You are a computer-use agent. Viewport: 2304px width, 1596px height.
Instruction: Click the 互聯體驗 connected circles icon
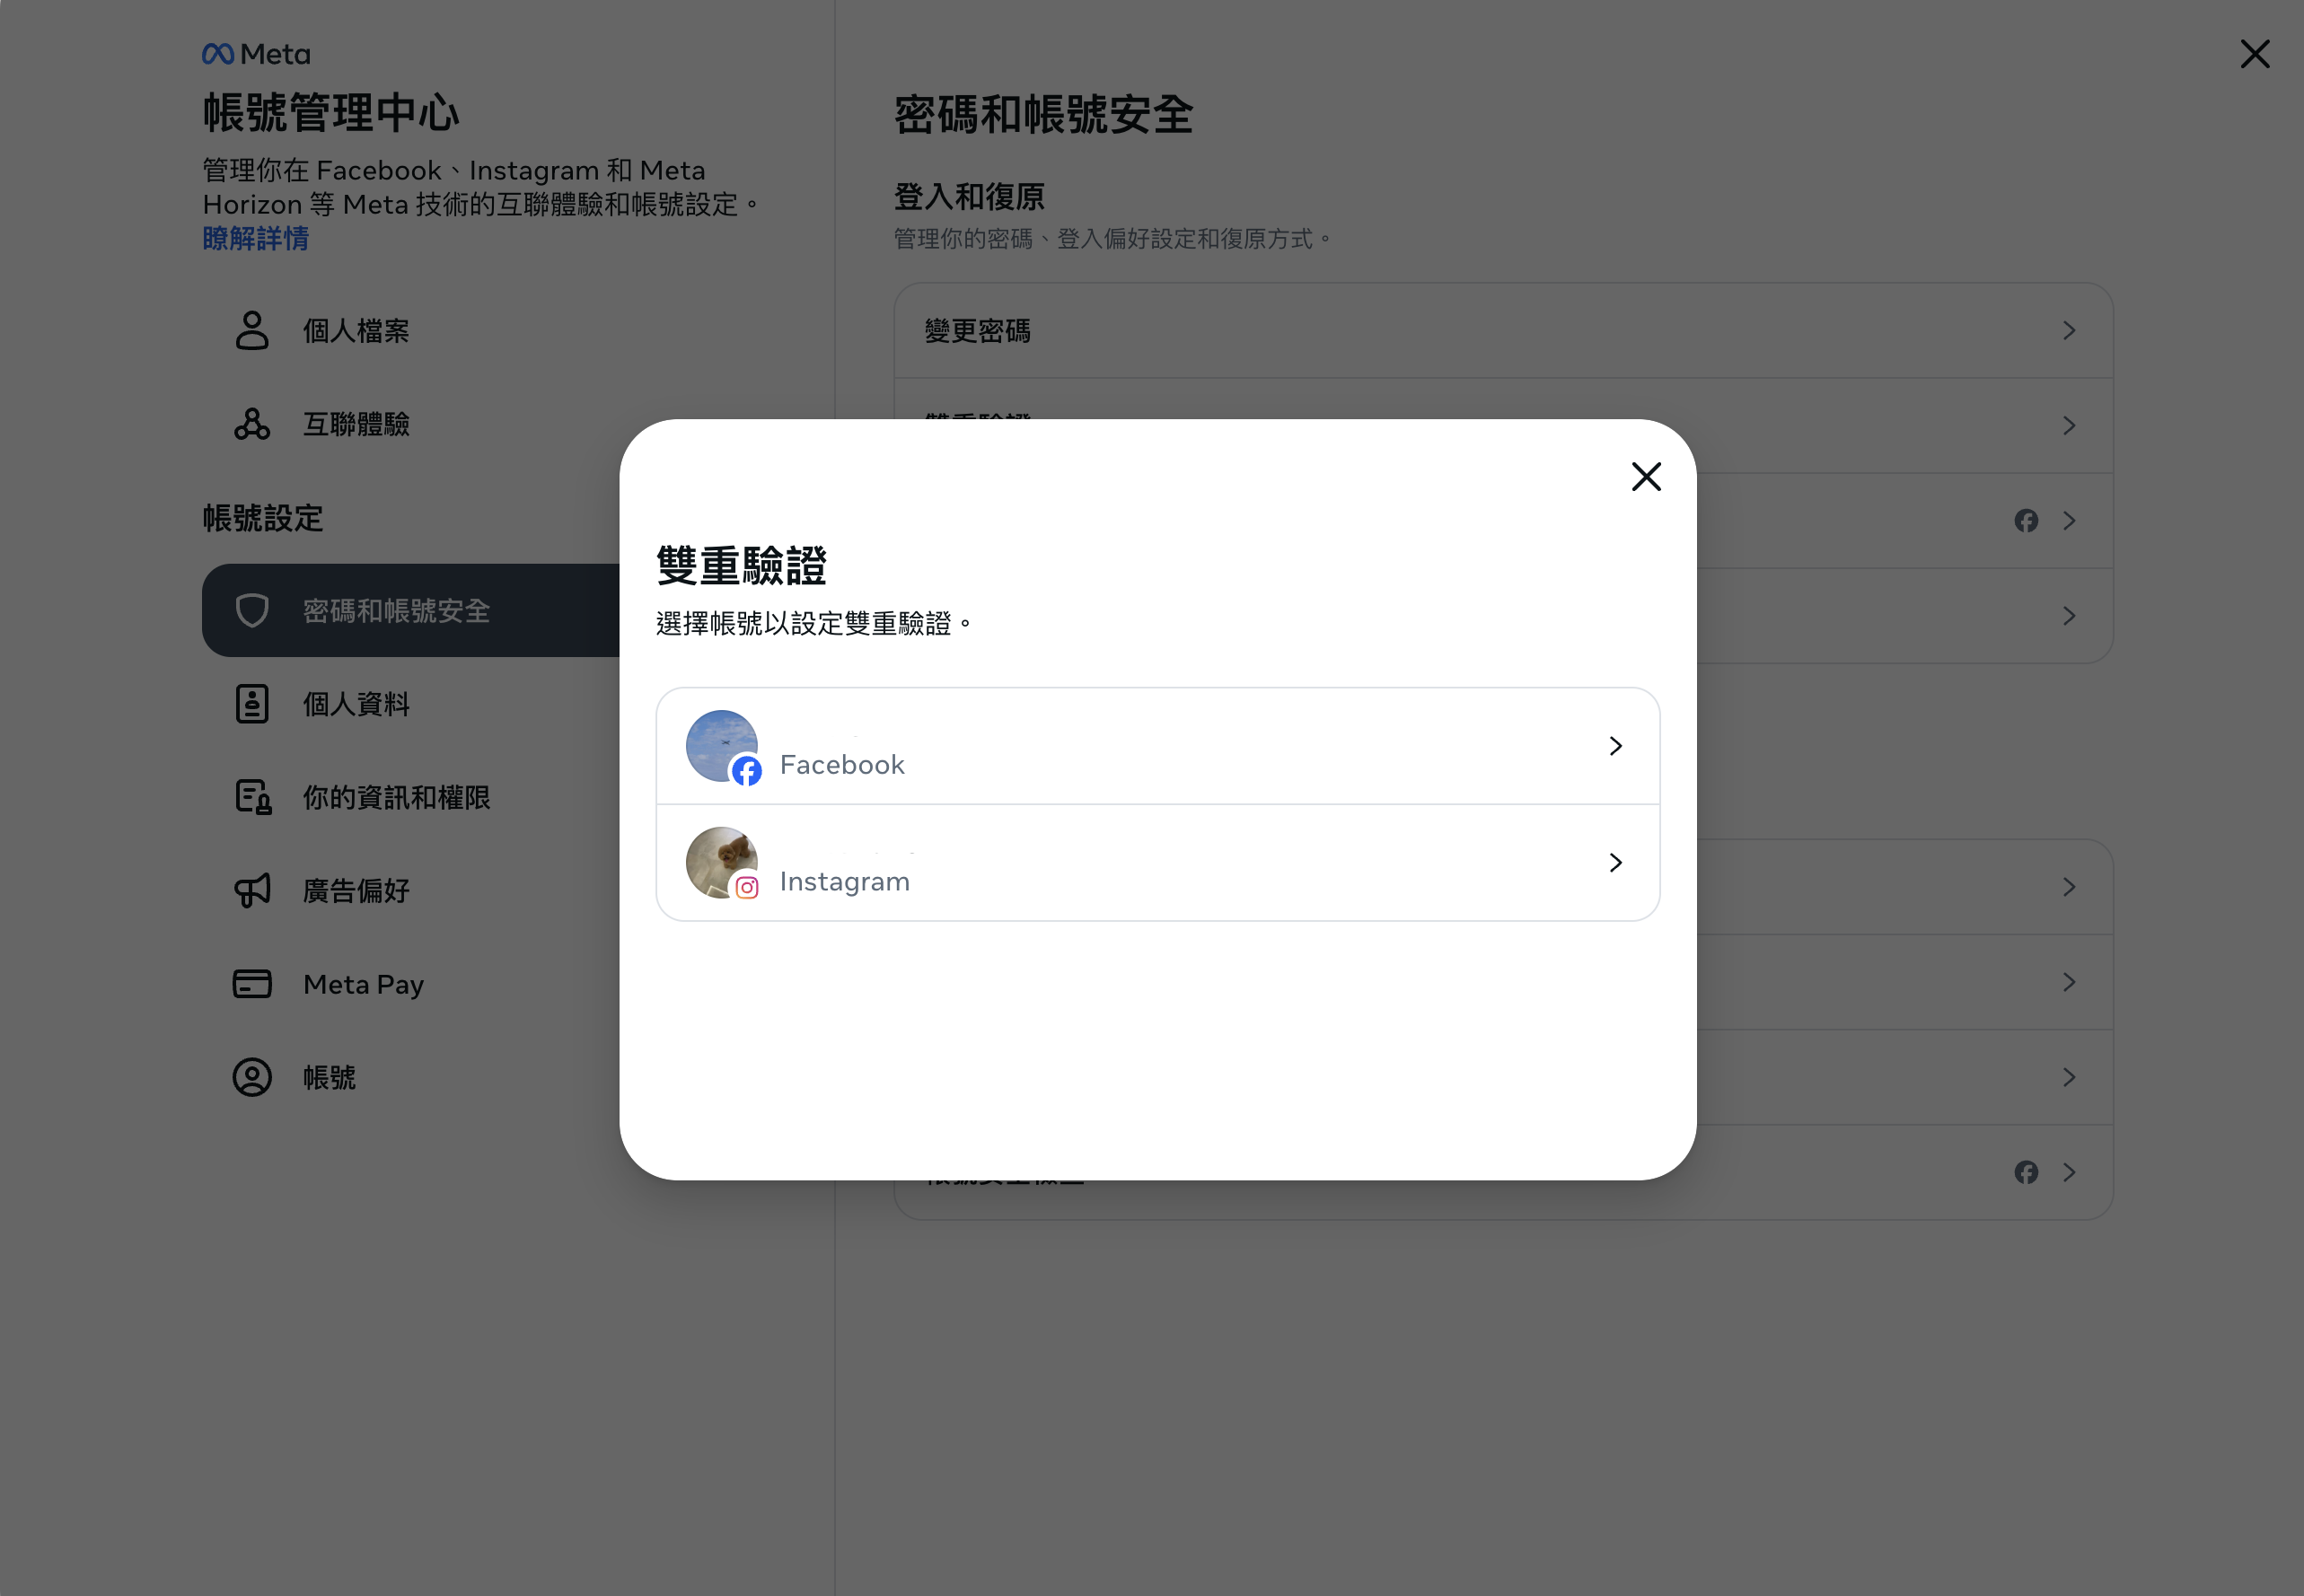(x=252, y=424)
